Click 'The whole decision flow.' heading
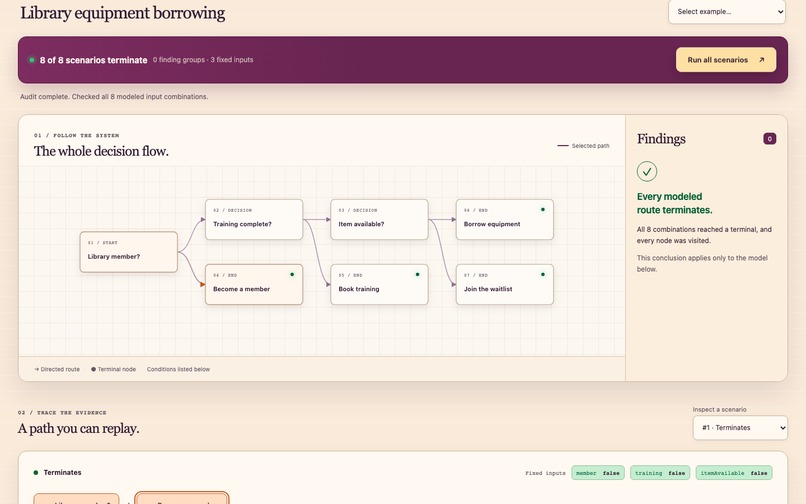The width and height of the screenshot is (806, 504). pos(101,151)
